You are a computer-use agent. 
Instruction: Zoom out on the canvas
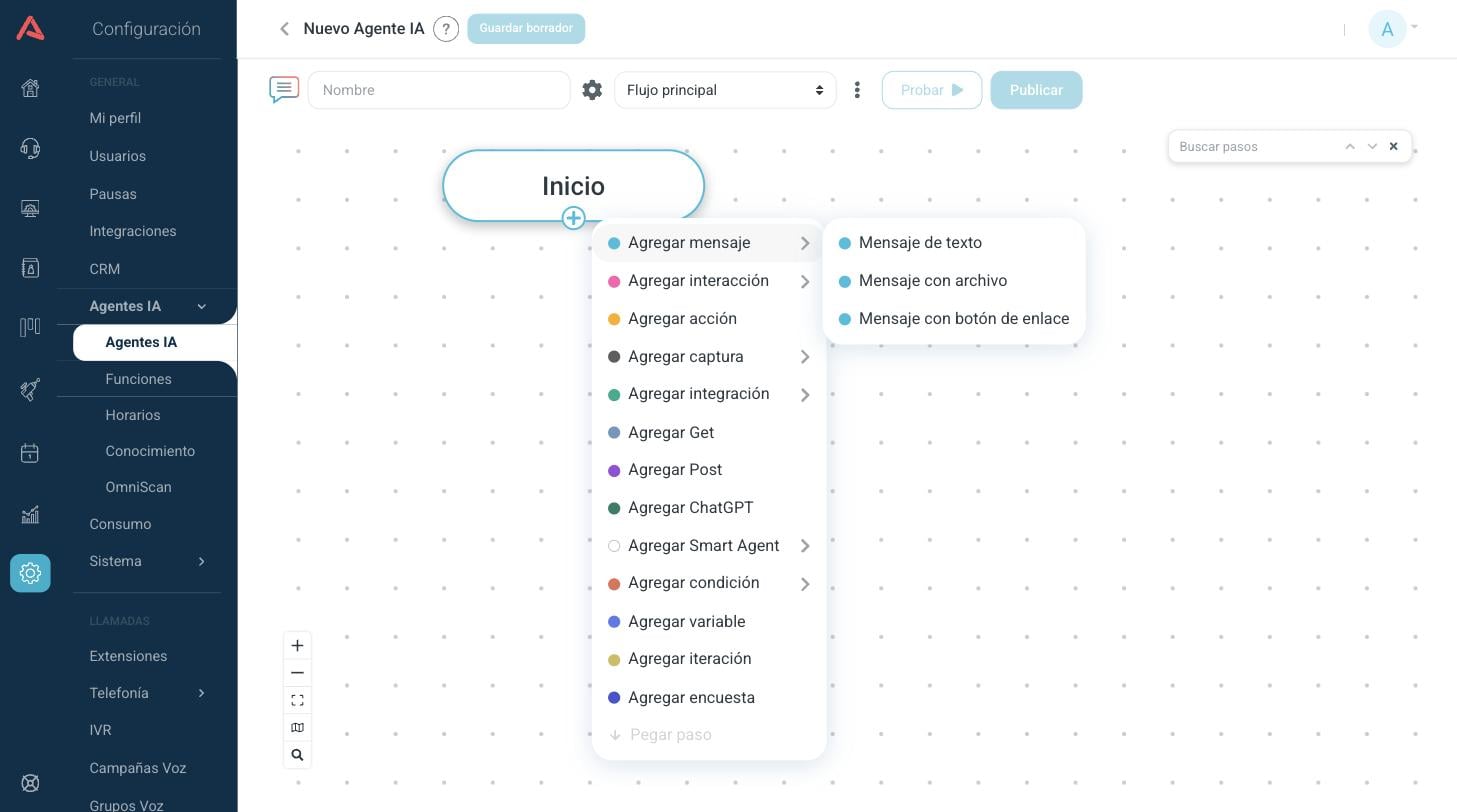[x=297, y=673]
